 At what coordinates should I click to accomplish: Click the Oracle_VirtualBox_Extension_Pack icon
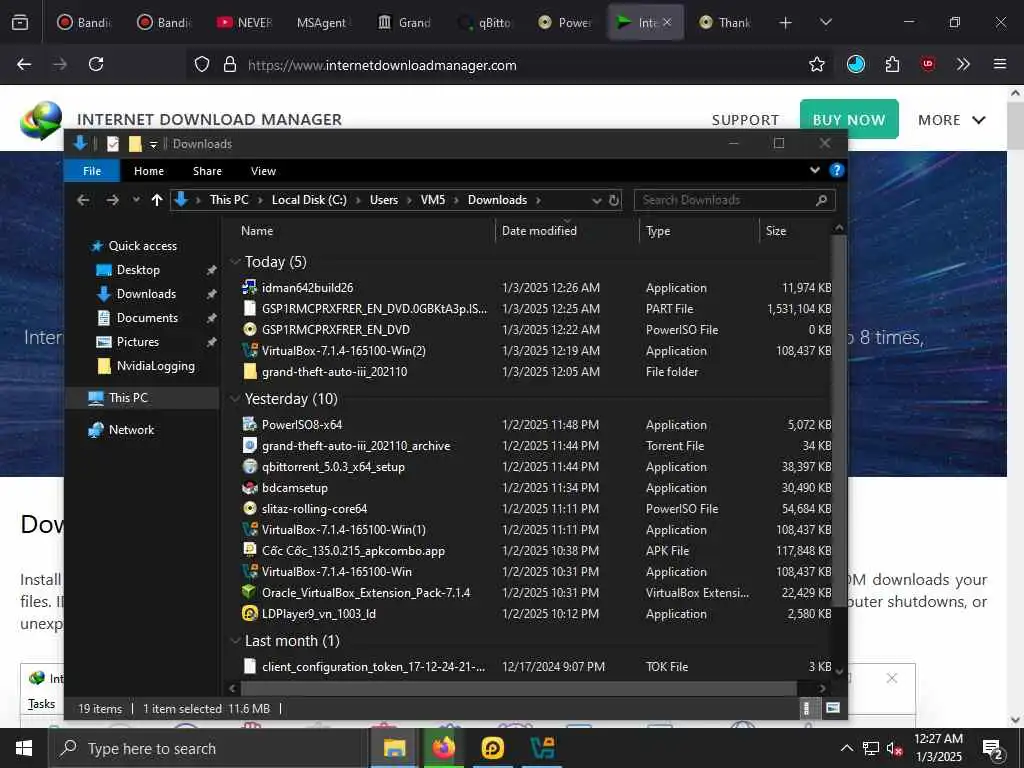249,592
